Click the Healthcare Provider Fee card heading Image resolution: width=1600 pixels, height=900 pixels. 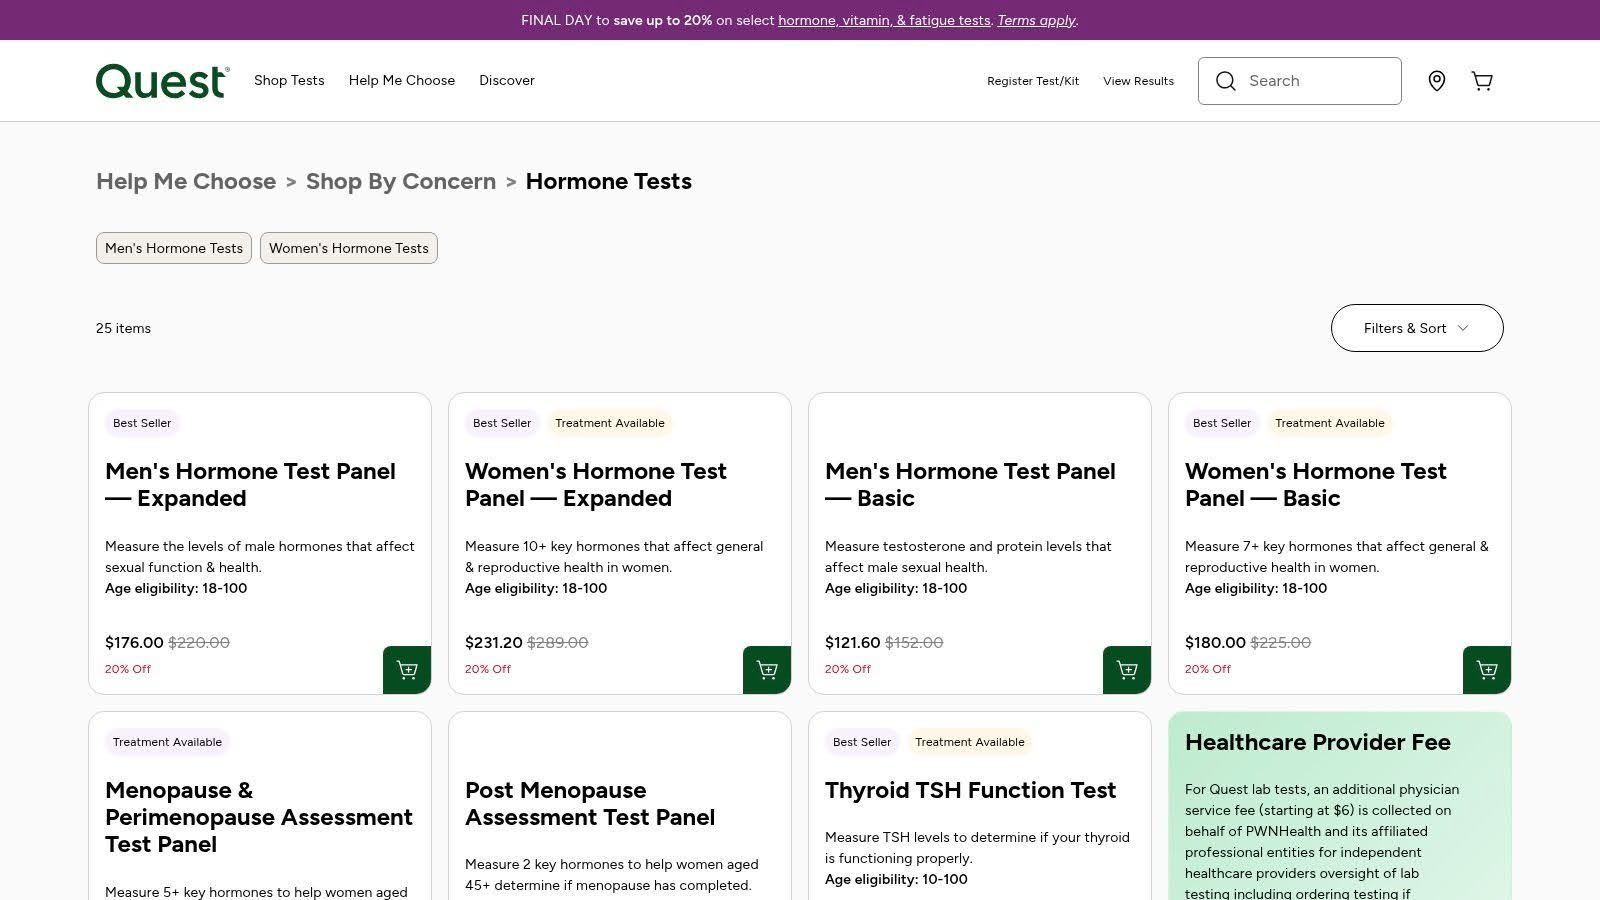(1318, 742)
